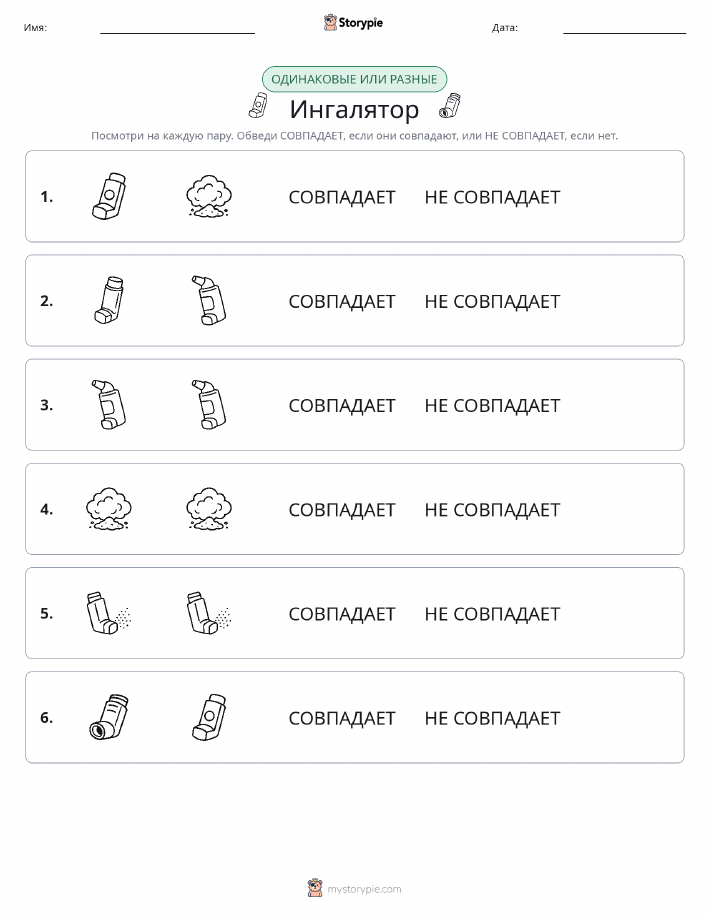Select НЕ СОВПАДАЕТ in row 2

click(492, 302)
